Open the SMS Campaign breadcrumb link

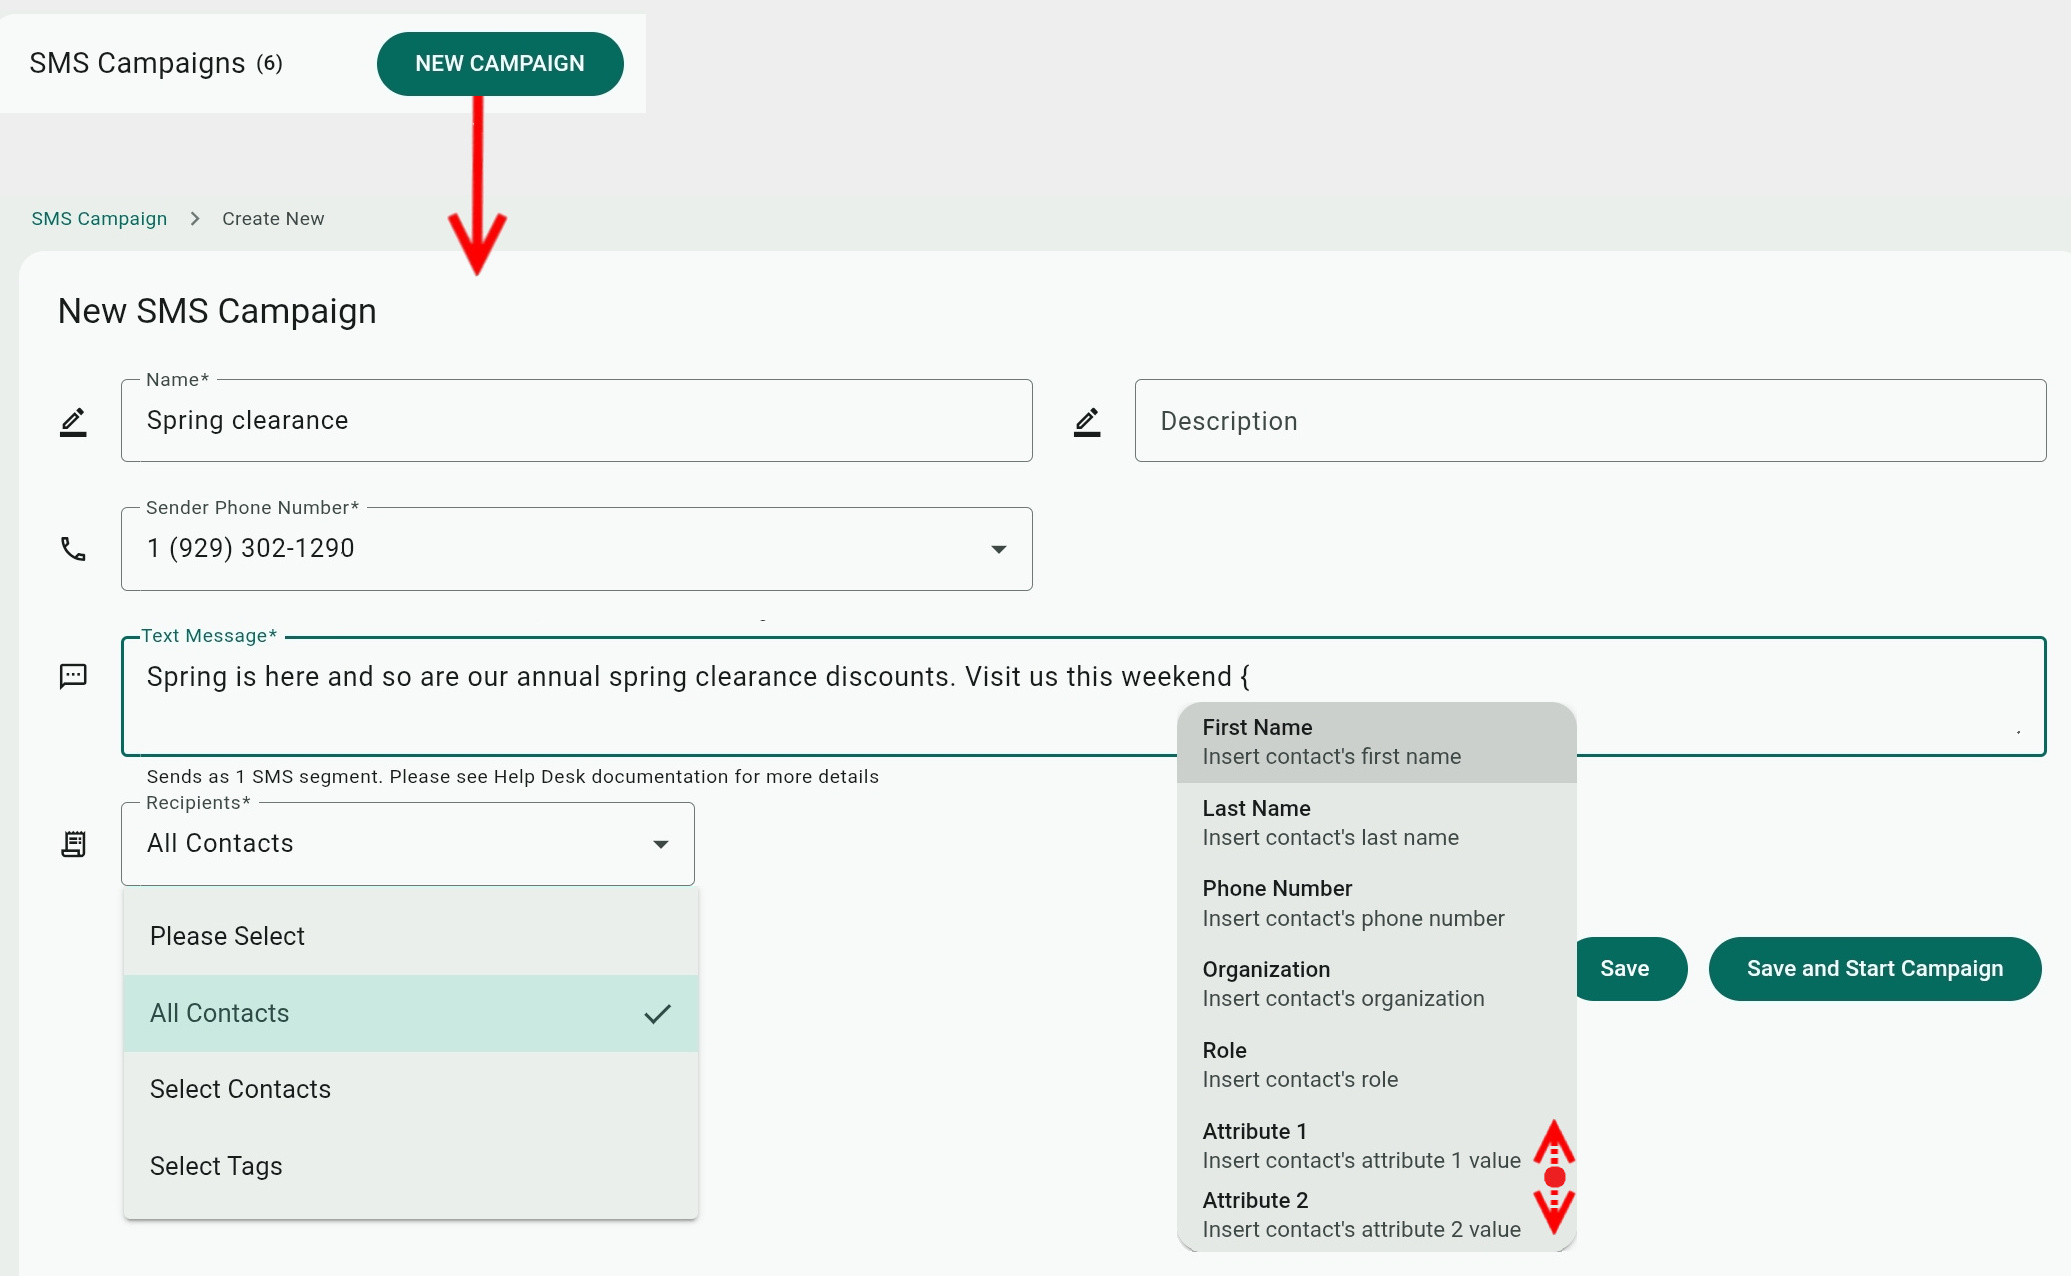pyautogui.click(x=99, y=219)
